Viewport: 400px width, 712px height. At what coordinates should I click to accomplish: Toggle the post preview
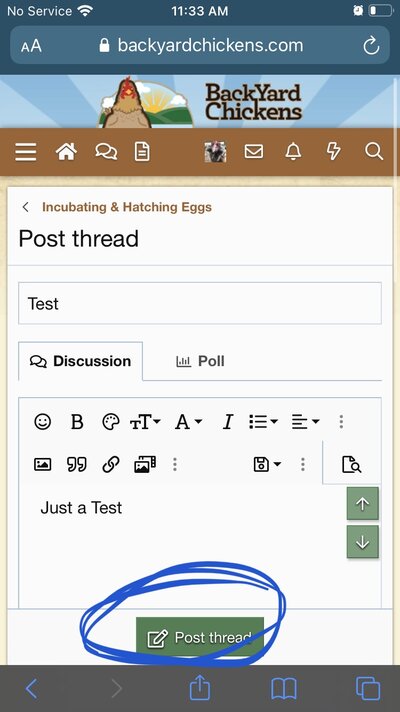[x=351, y=465]
